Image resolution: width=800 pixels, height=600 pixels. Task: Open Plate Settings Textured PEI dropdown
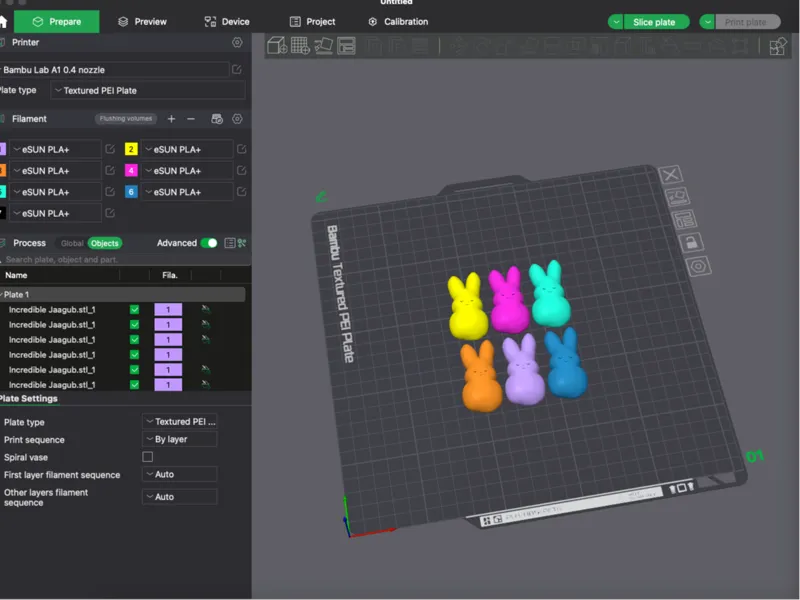click(180, 421)
